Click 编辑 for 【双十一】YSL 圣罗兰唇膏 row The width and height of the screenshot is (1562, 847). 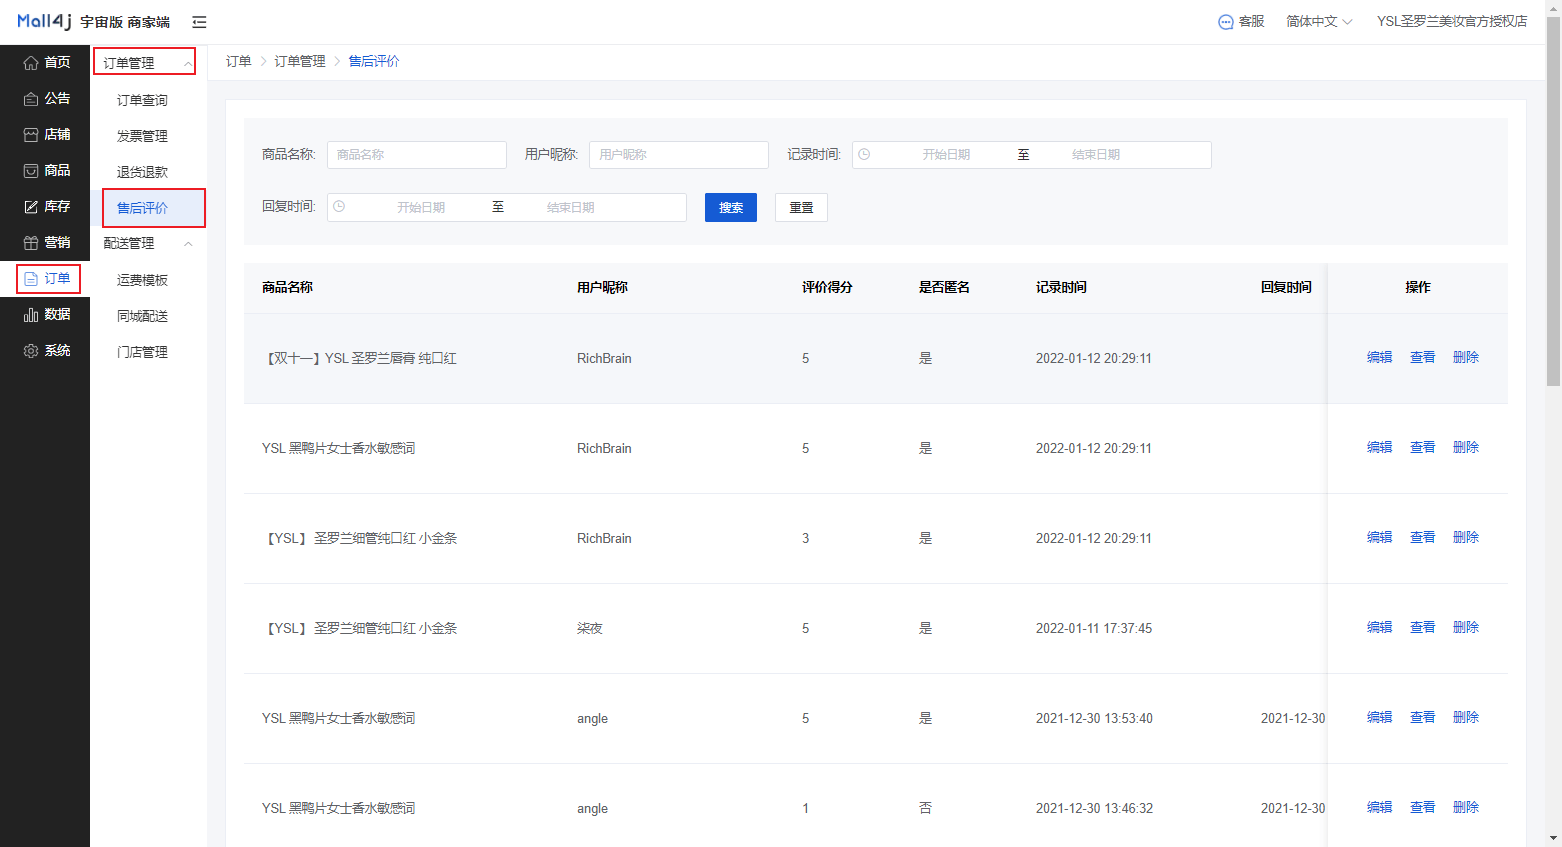pyautogui.click(x=1380, y=358)
